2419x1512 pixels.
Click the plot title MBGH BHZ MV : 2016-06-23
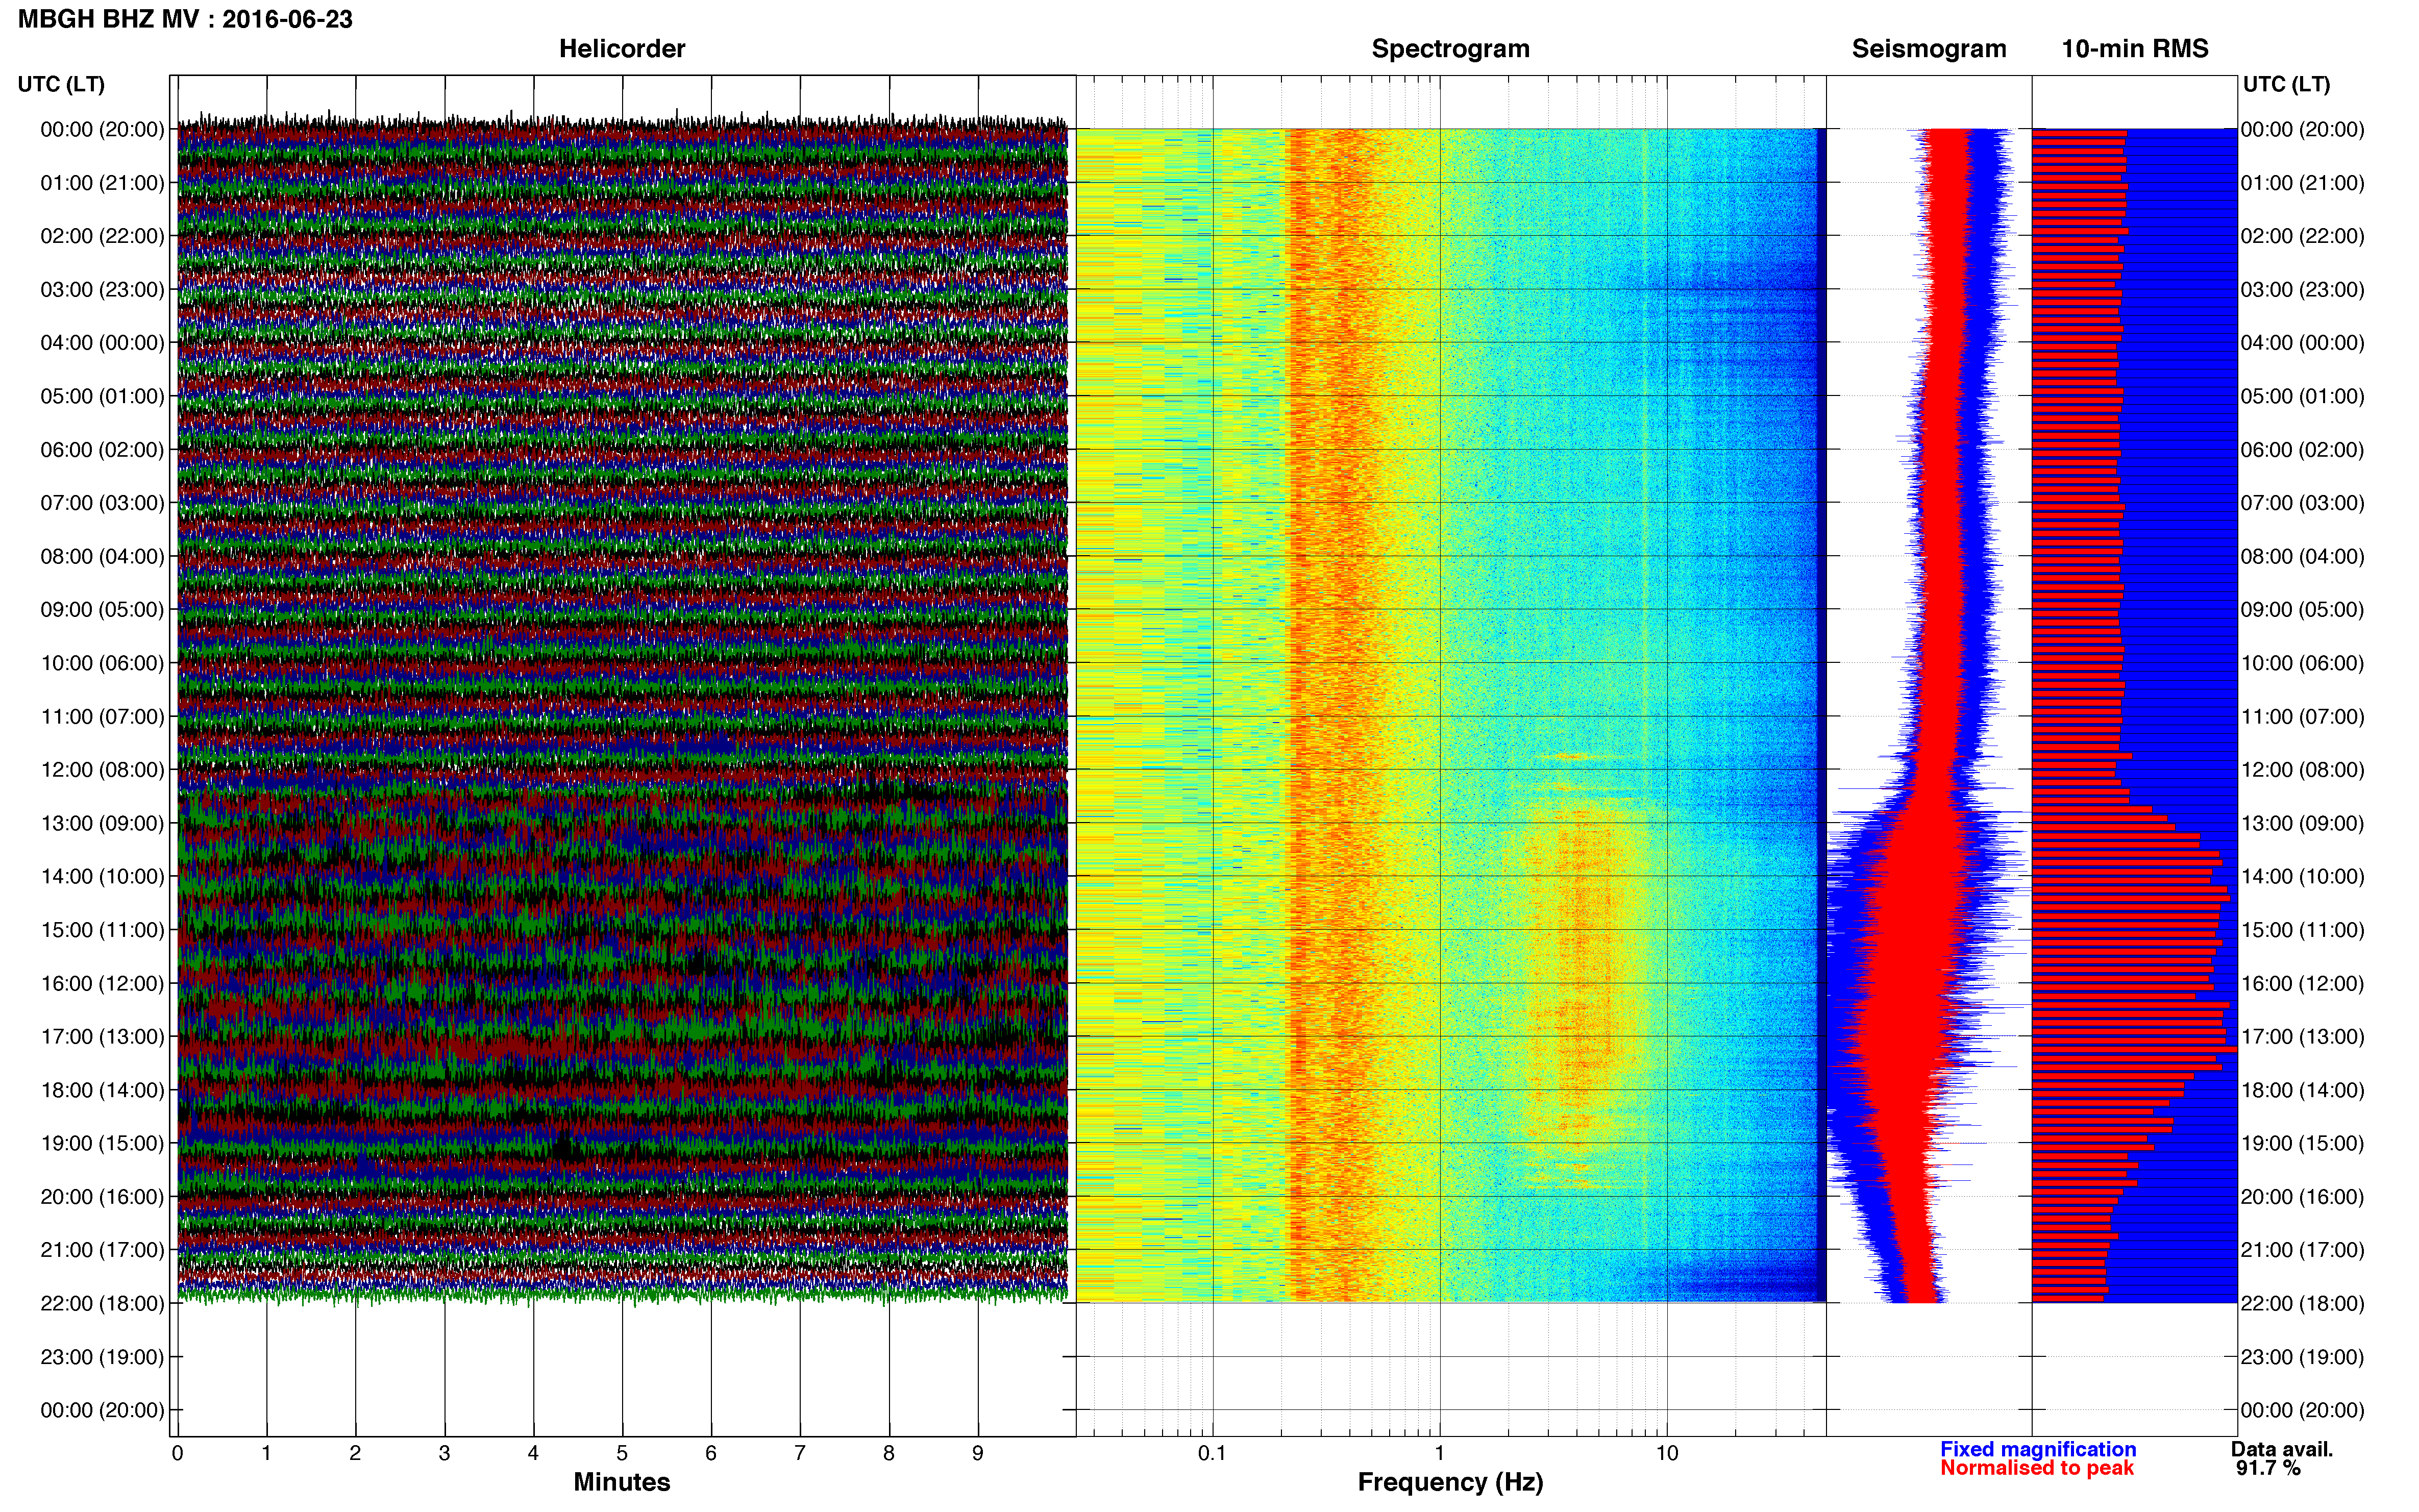click(x=185, y=19)
